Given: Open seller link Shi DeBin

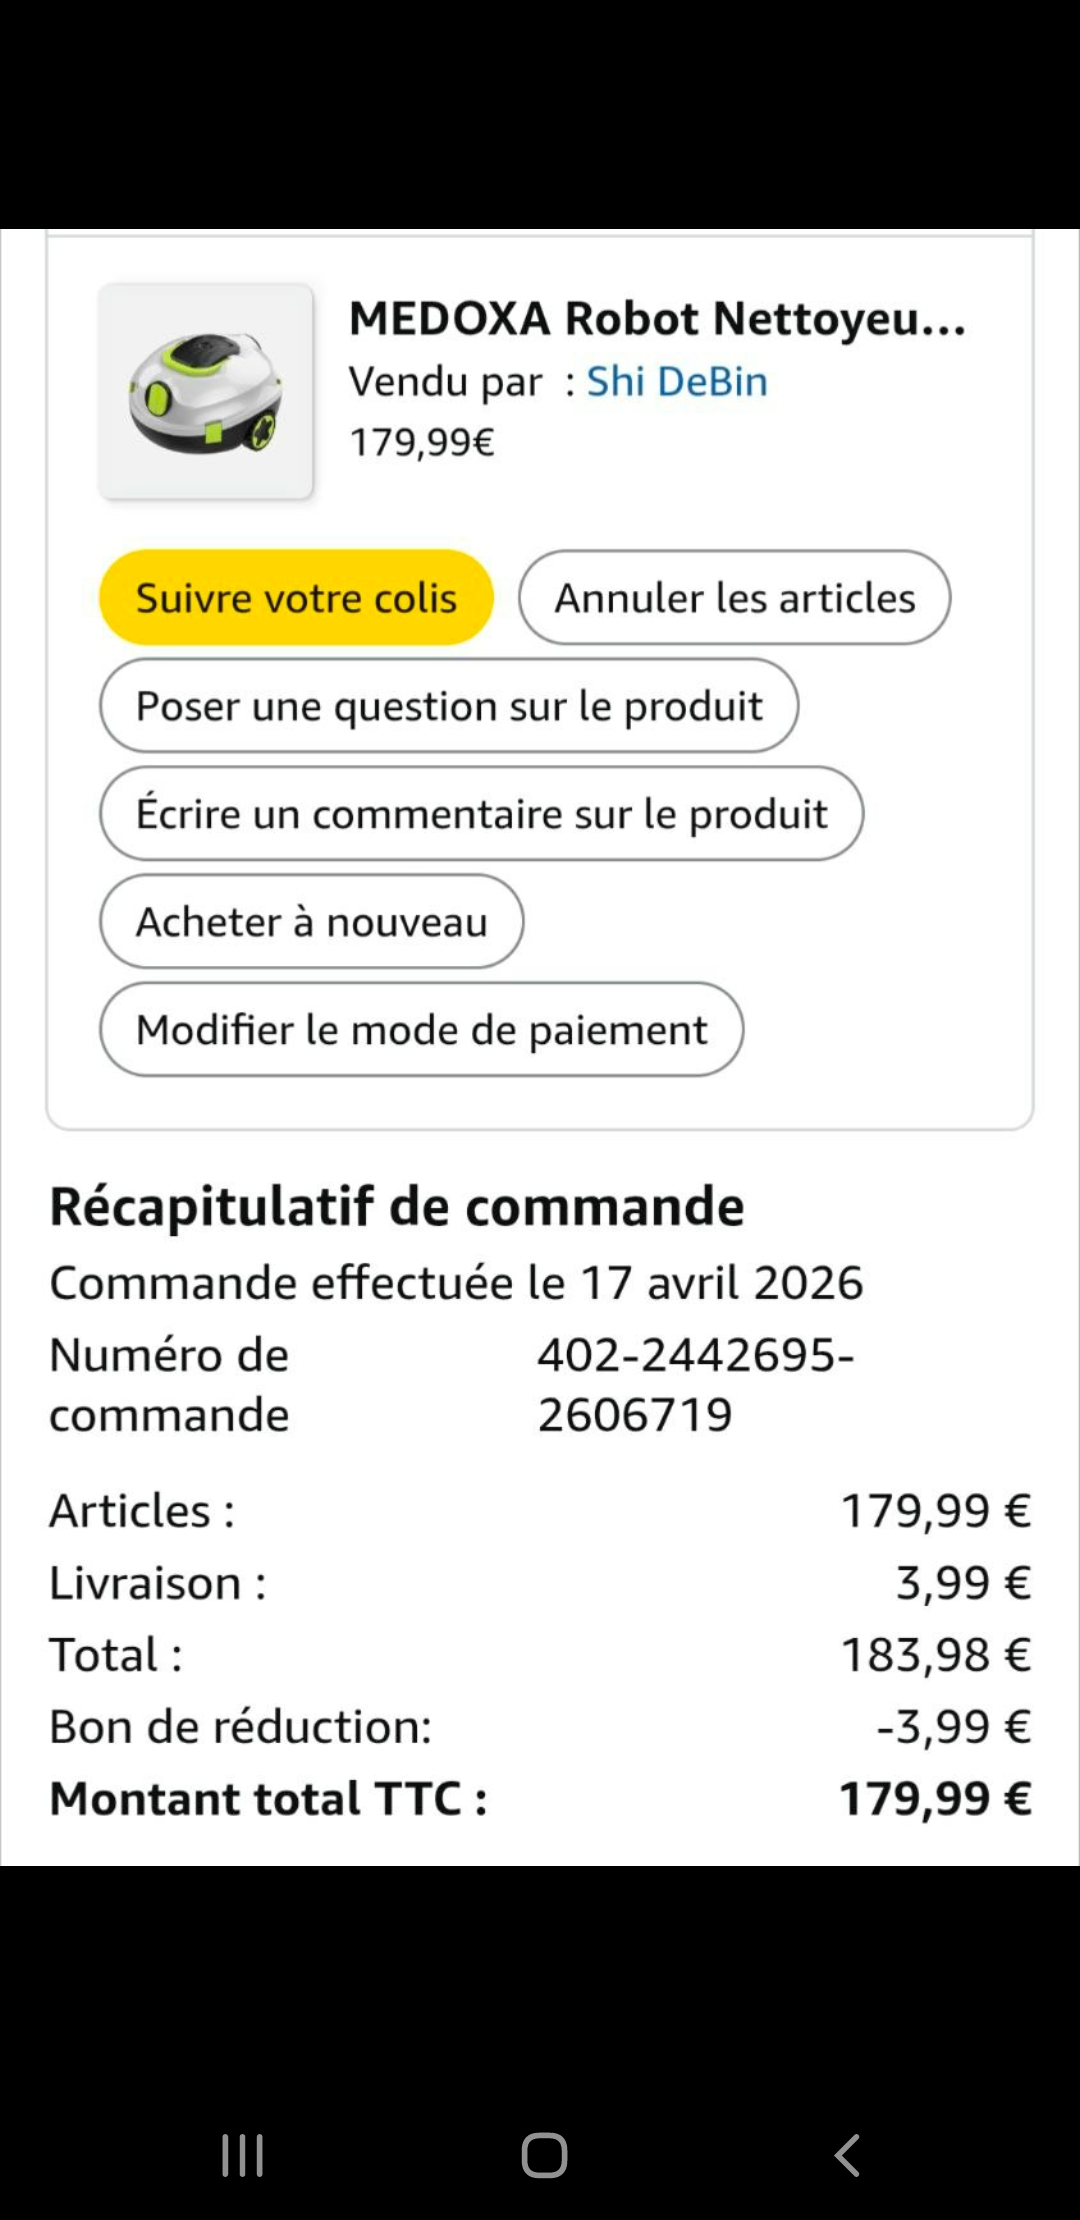Looking at the screenshot, I should click(677, 382).
